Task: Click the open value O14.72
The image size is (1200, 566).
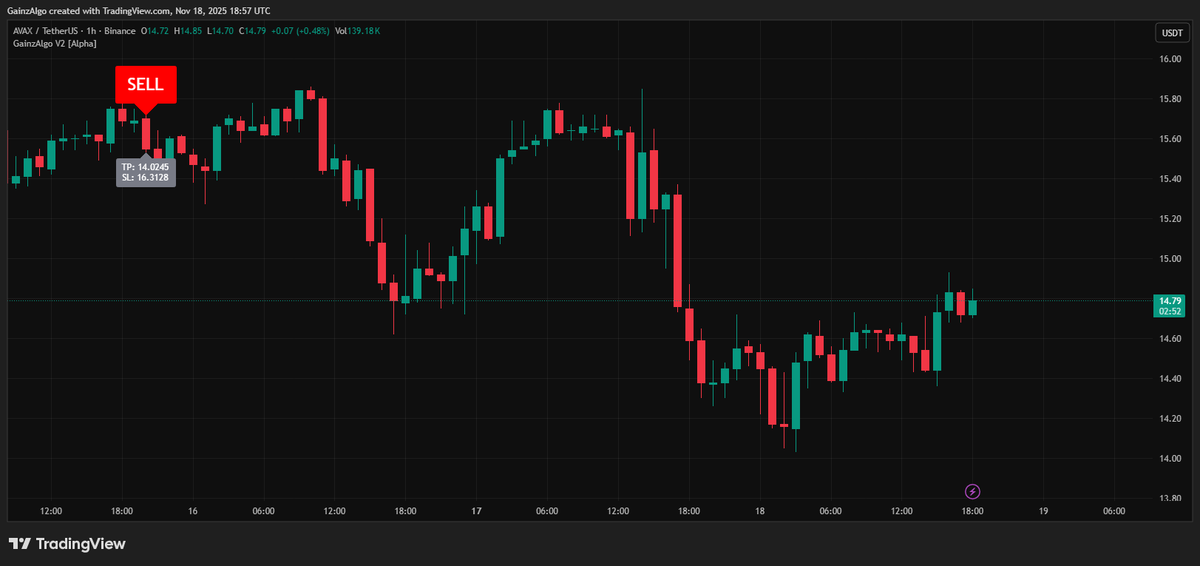Action: coord(155,31)
